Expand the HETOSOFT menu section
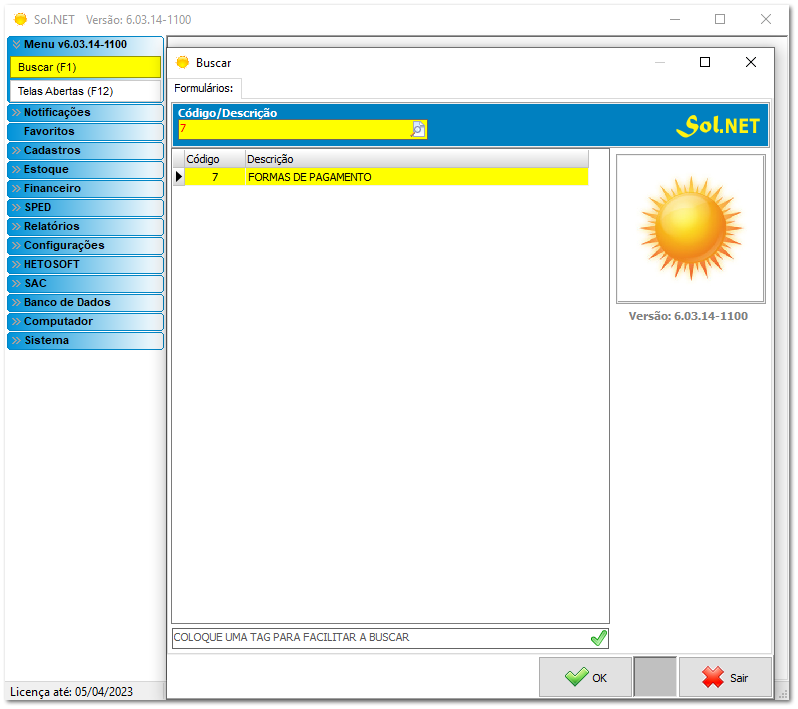 click(86, 264)
